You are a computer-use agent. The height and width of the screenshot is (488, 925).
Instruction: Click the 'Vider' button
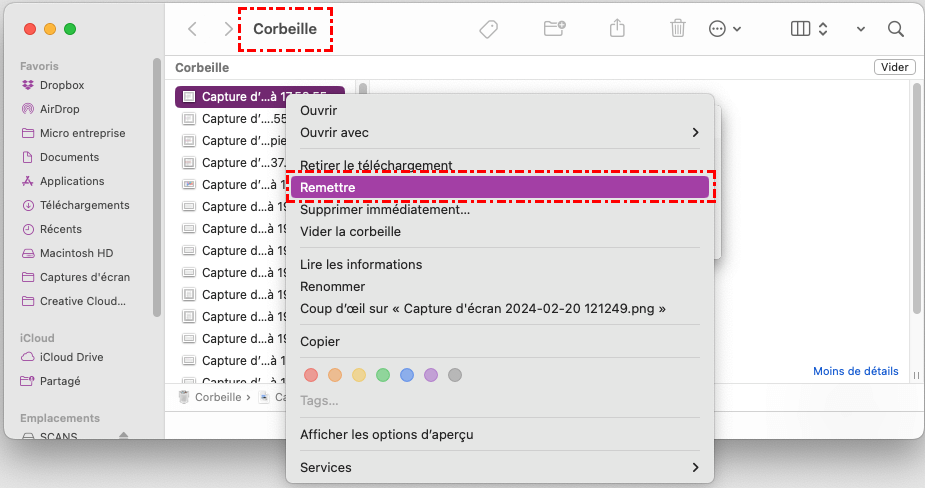895,67
